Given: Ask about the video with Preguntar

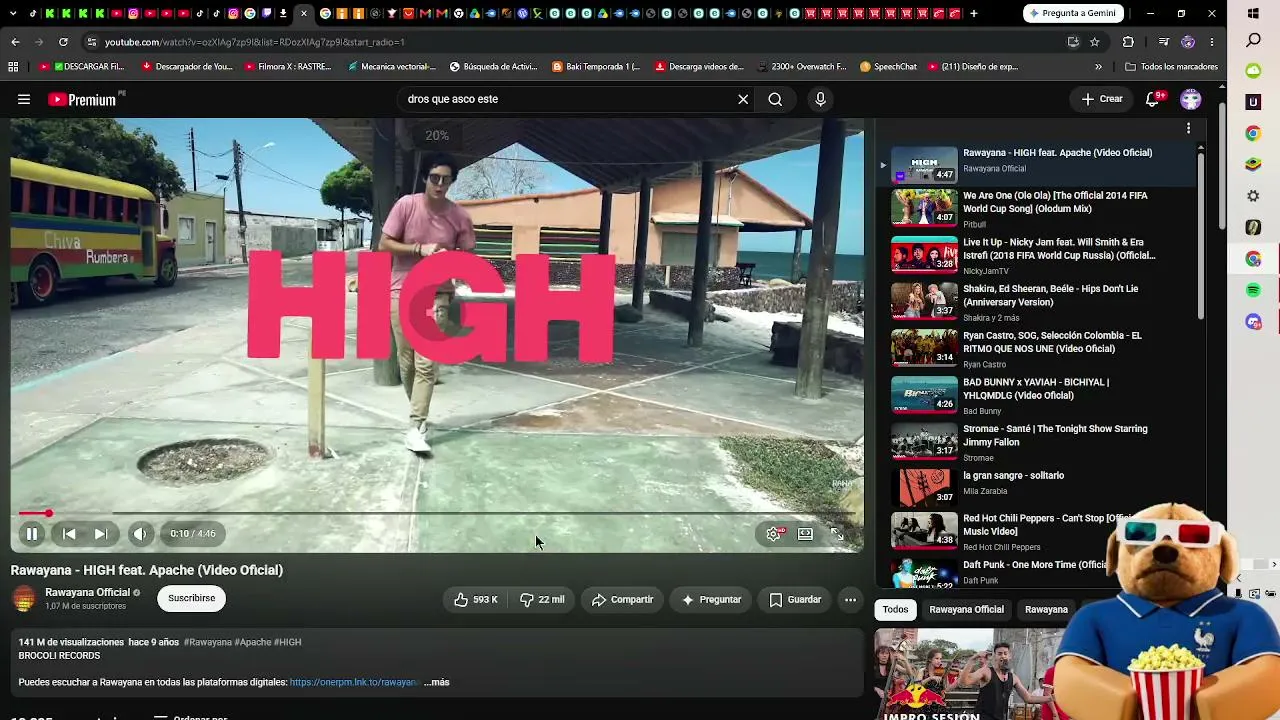Looking at the screenshot, I should tap(711, 600).
